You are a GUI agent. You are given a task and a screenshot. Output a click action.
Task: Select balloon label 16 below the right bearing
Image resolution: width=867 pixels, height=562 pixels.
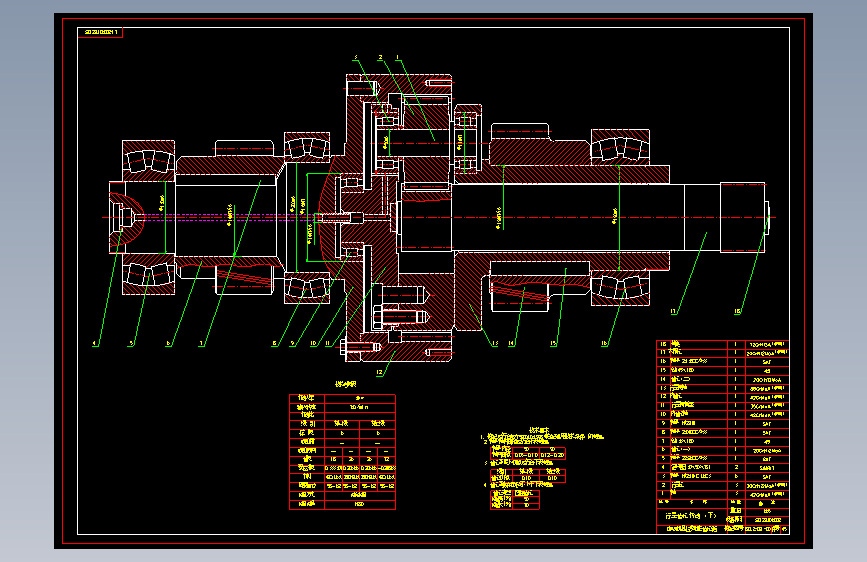(x=604, y=344)
